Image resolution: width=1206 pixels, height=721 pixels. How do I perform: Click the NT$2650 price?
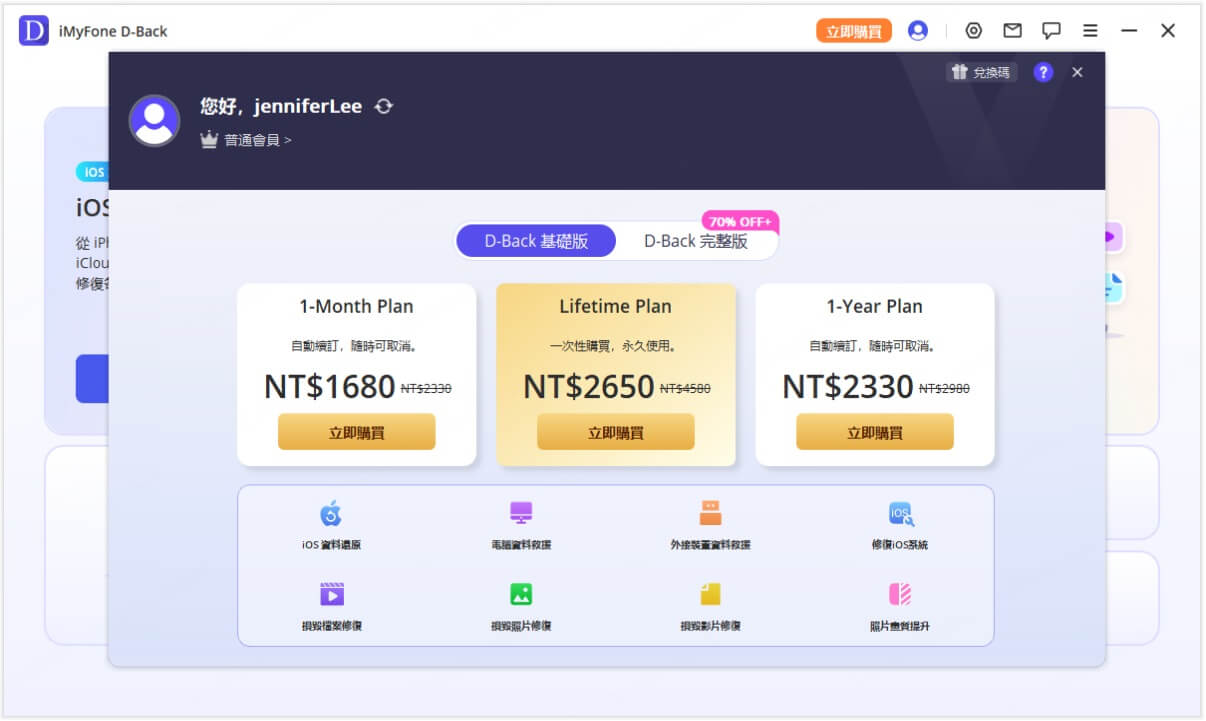(588, 386)
